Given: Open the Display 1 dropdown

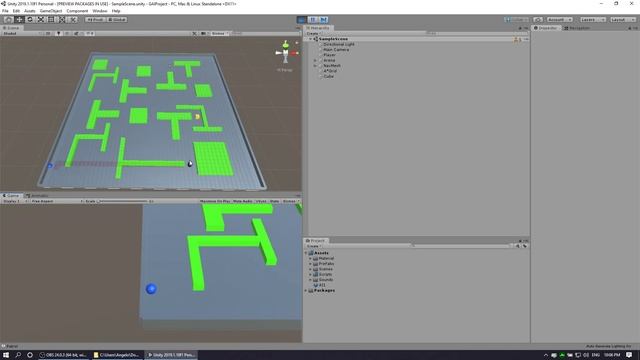Looking at the screenshot, I should pos(15,201).
